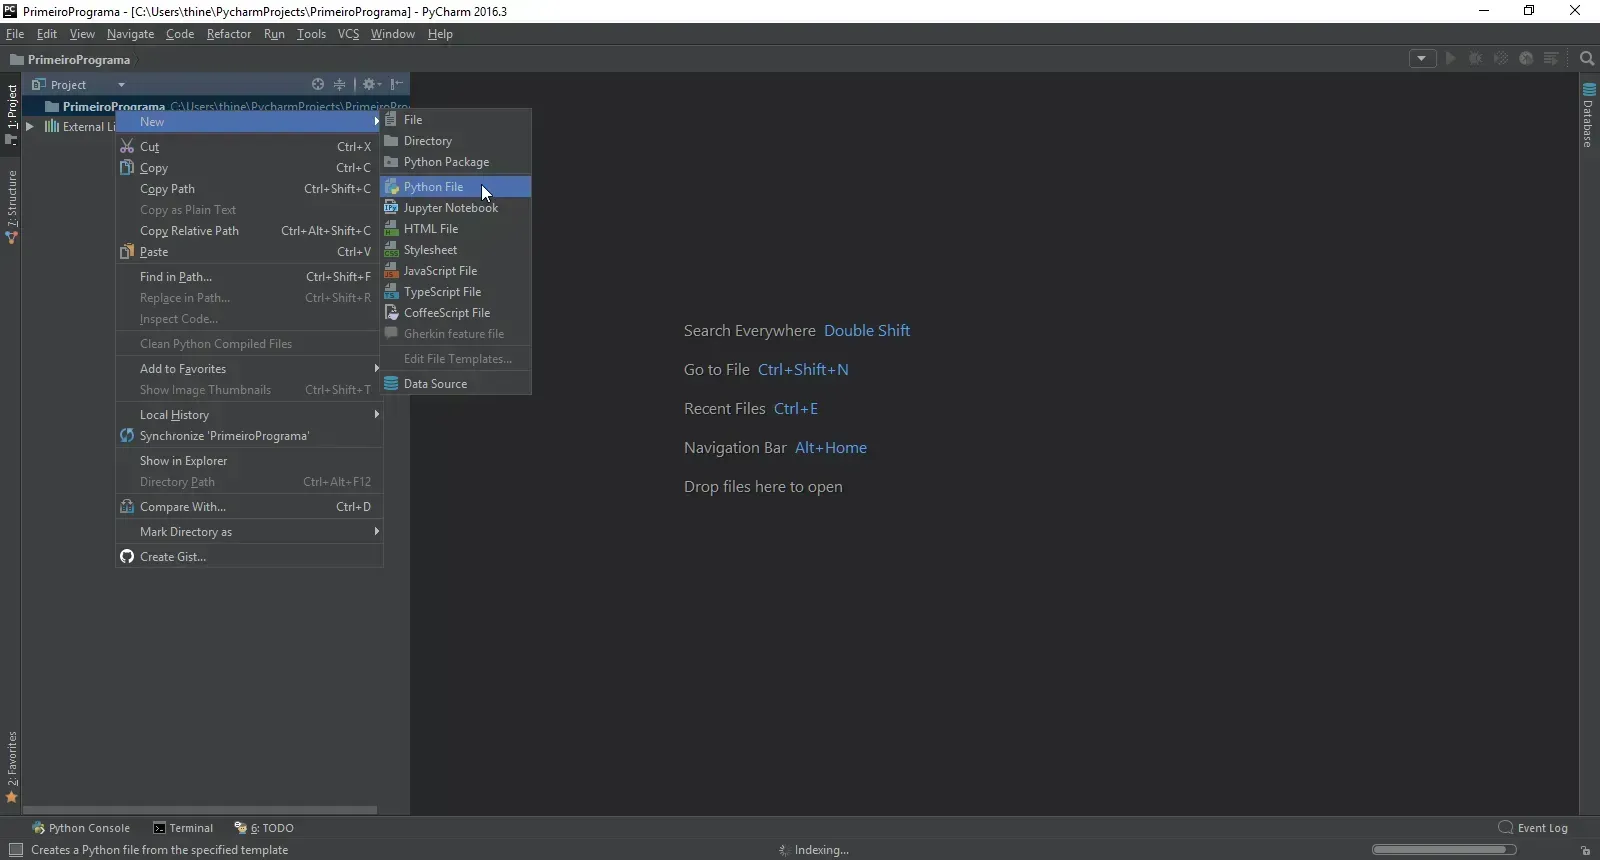
Task: Open the Help menu
Action: [440, 34]
